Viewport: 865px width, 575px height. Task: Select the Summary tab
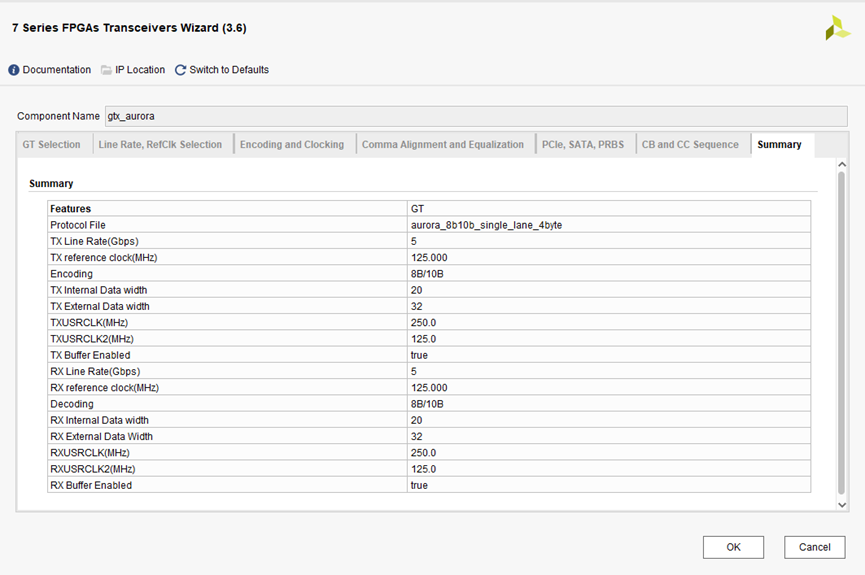click(x=779, y=145)
